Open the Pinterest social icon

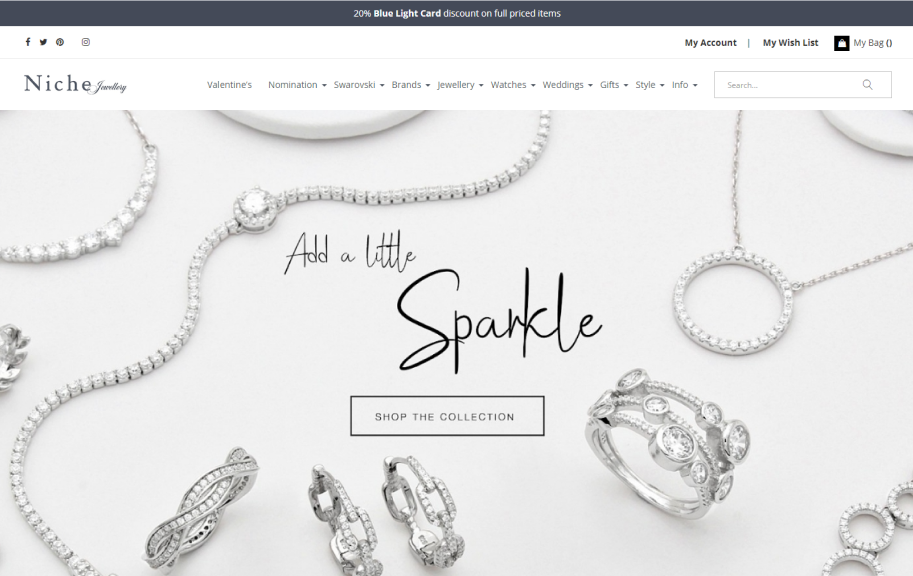[60, 42]
